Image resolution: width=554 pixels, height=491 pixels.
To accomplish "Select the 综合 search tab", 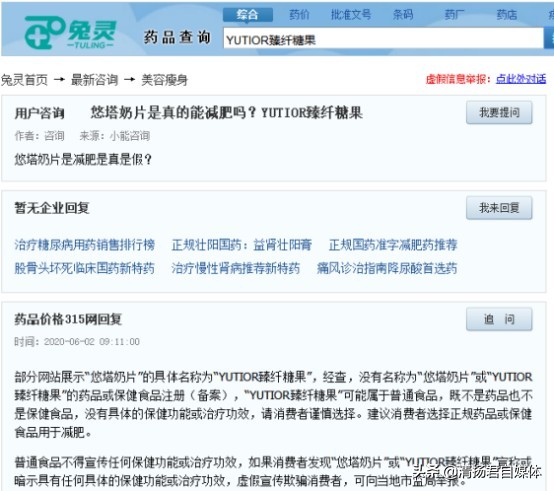I will point(248,15).
